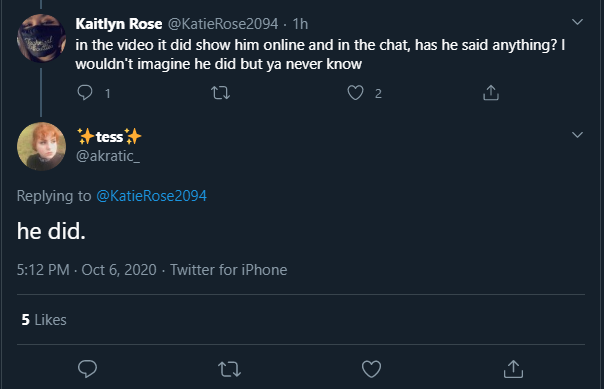Click the Twitter for iPhone source label
Viewport: 604px width, 389px height.
click(229, 270)
